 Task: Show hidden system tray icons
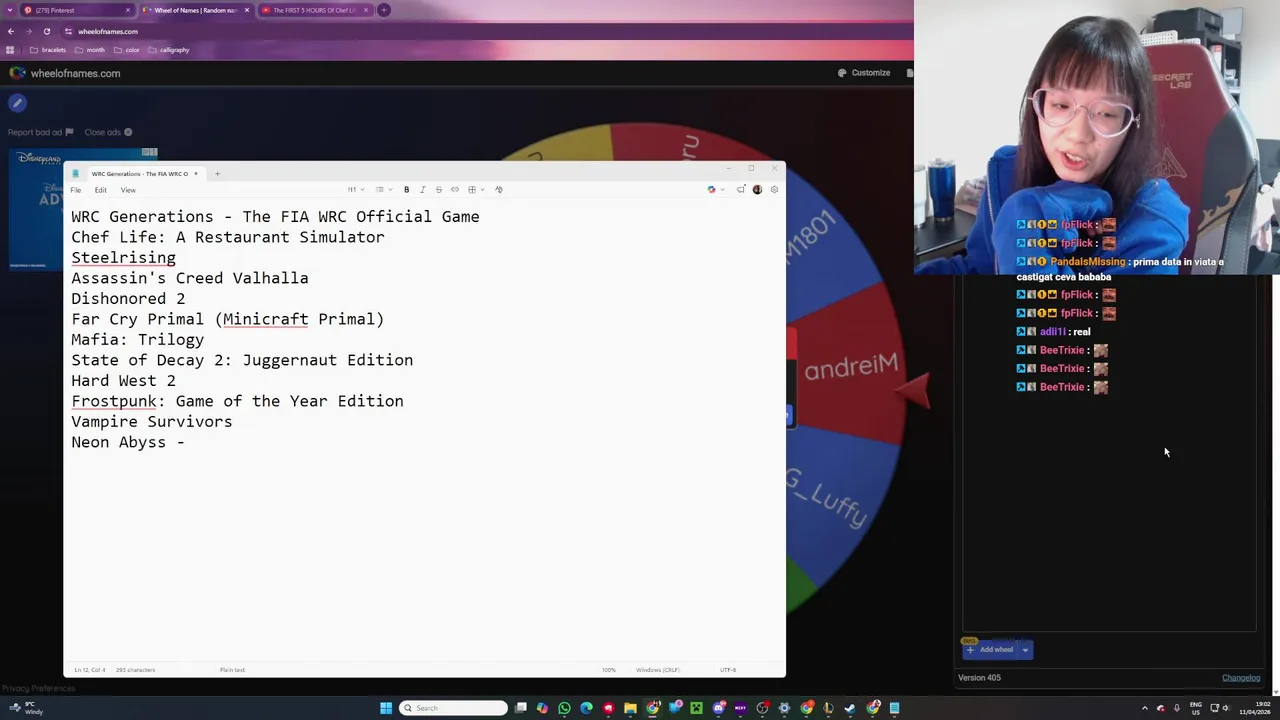(x=1145, y=708)
